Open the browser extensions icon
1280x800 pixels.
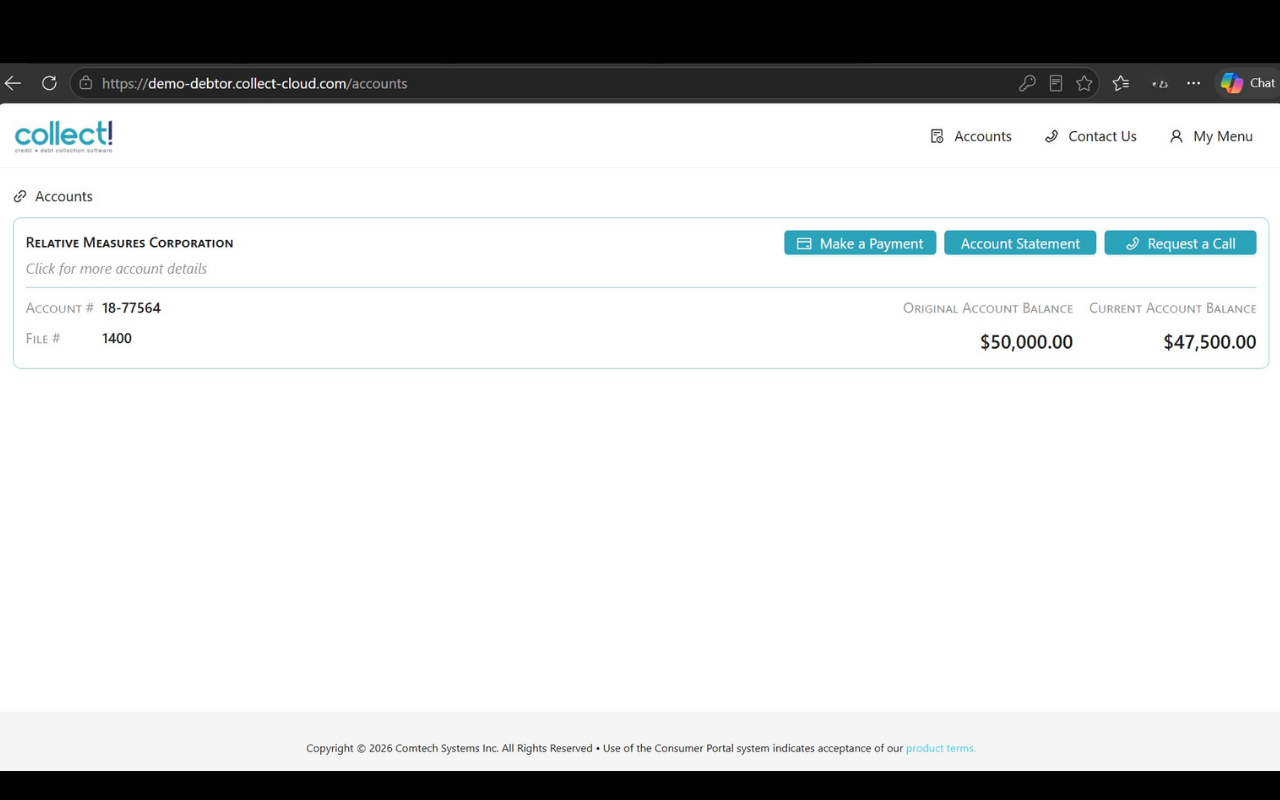tap(1160, 83)
